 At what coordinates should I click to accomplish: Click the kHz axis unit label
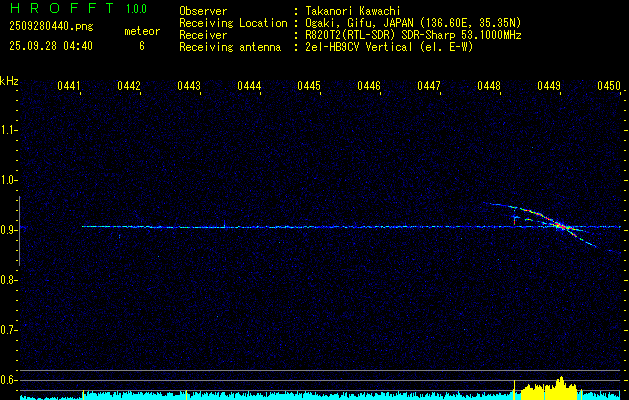(9, 81)
